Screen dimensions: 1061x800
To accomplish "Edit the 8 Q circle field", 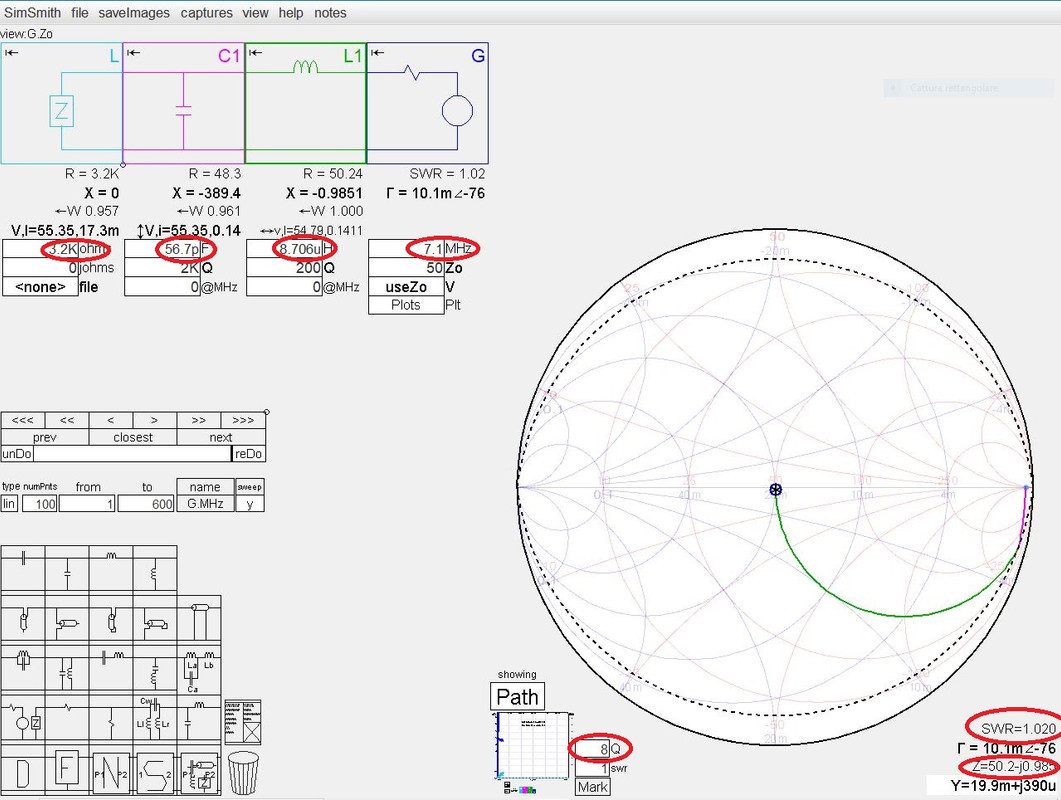I will click(593, 749).
